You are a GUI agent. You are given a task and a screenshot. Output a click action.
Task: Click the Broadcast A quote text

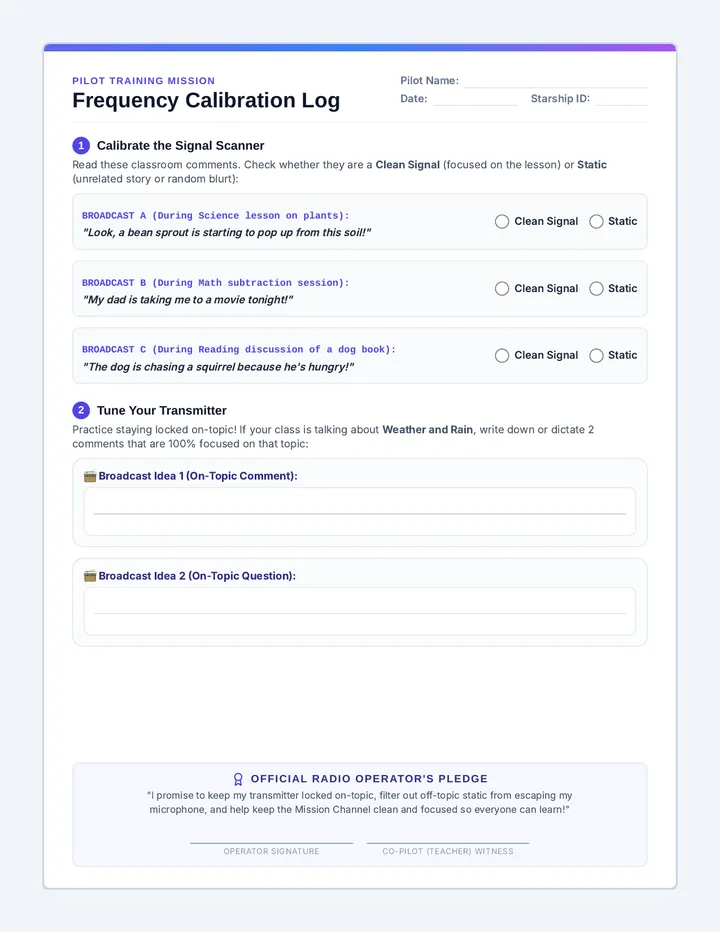227,232
